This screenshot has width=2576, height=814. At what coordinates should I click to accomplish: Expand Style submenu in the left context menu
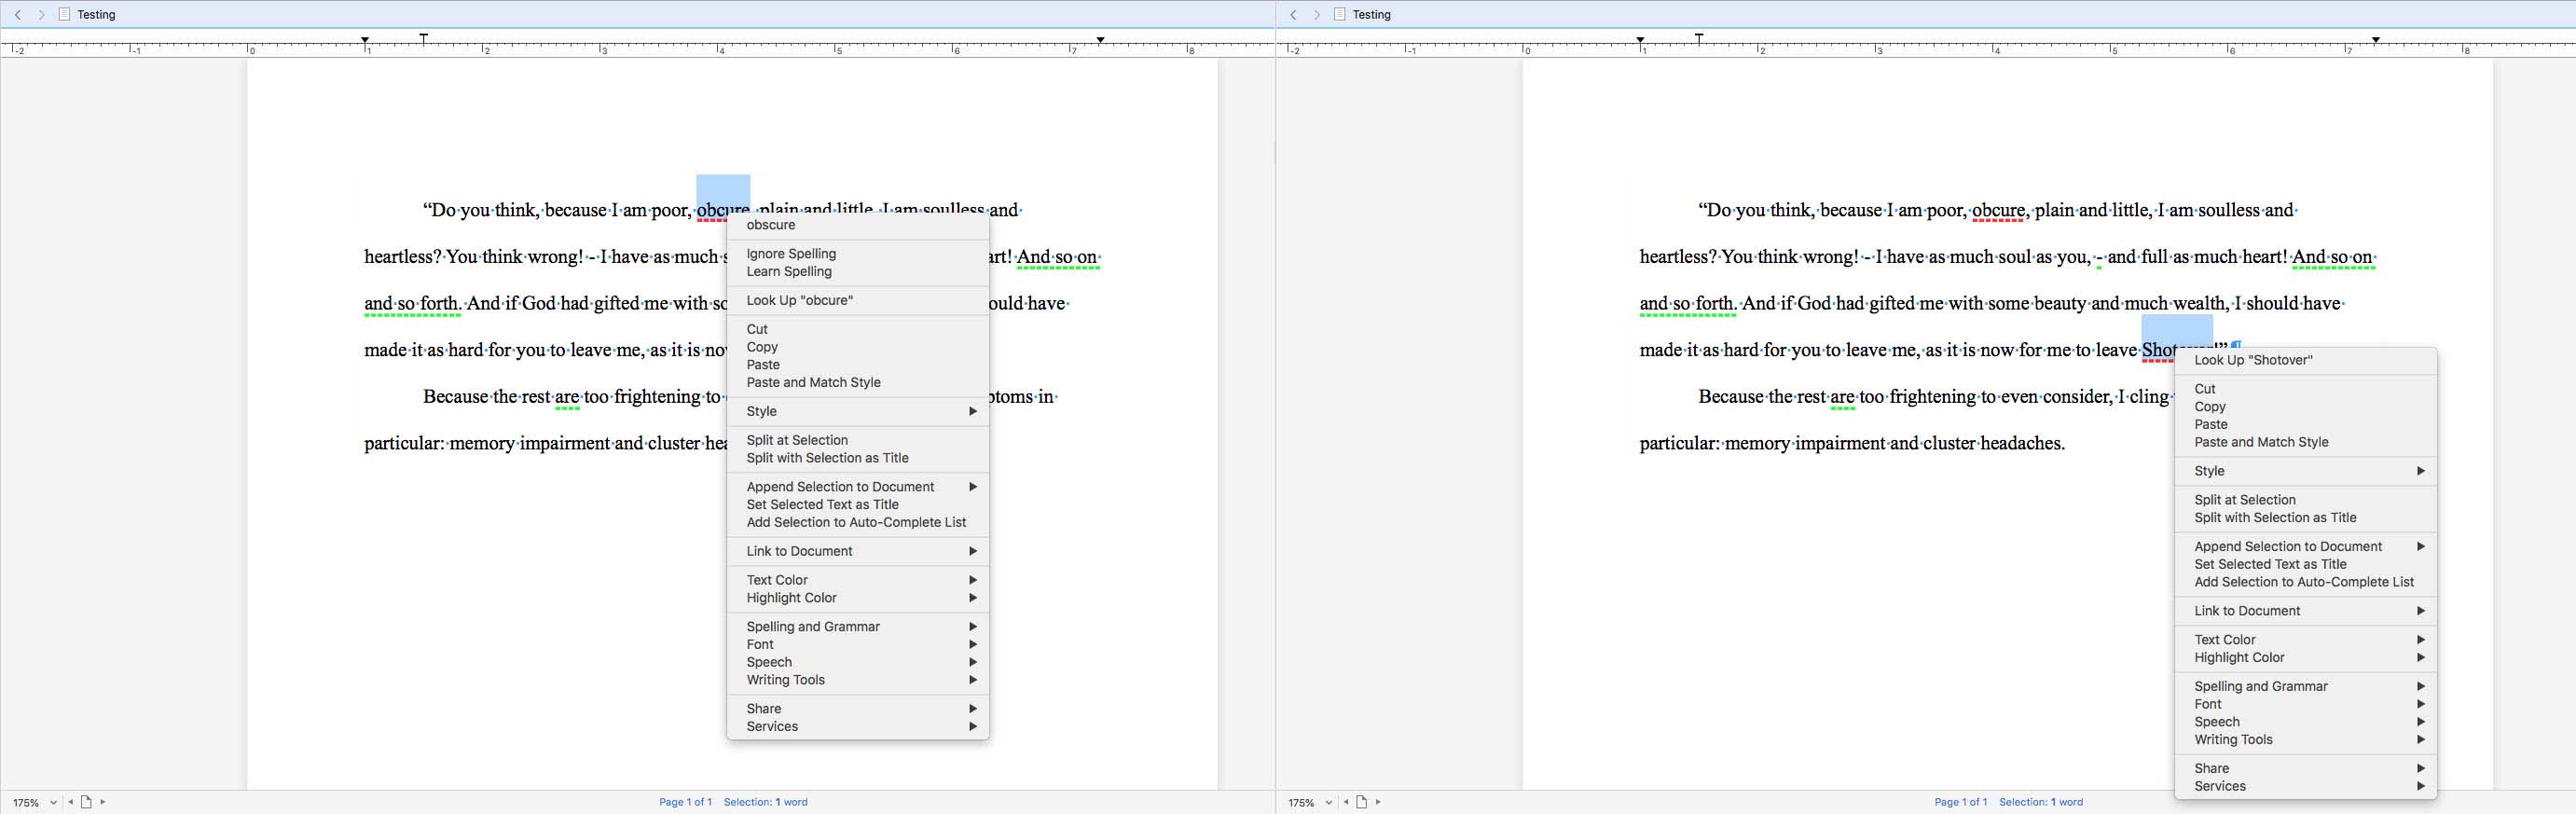click(x=858, y=411)
